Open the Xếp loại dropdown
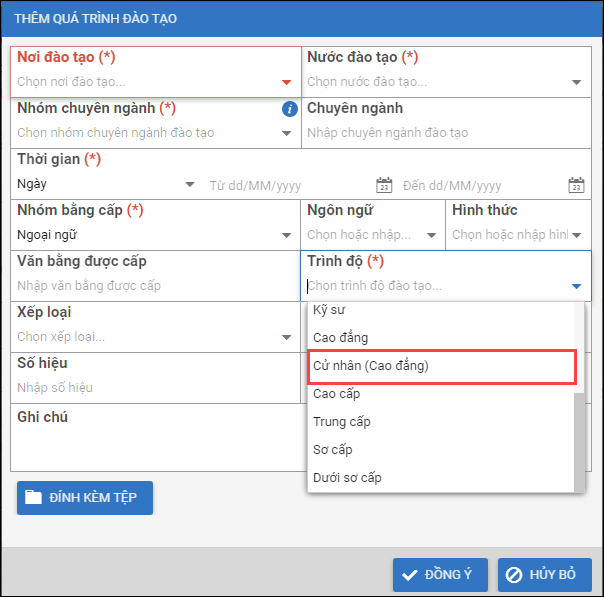Image resolution: width=604 pixels, height=597 pixels. pos(287,338)
